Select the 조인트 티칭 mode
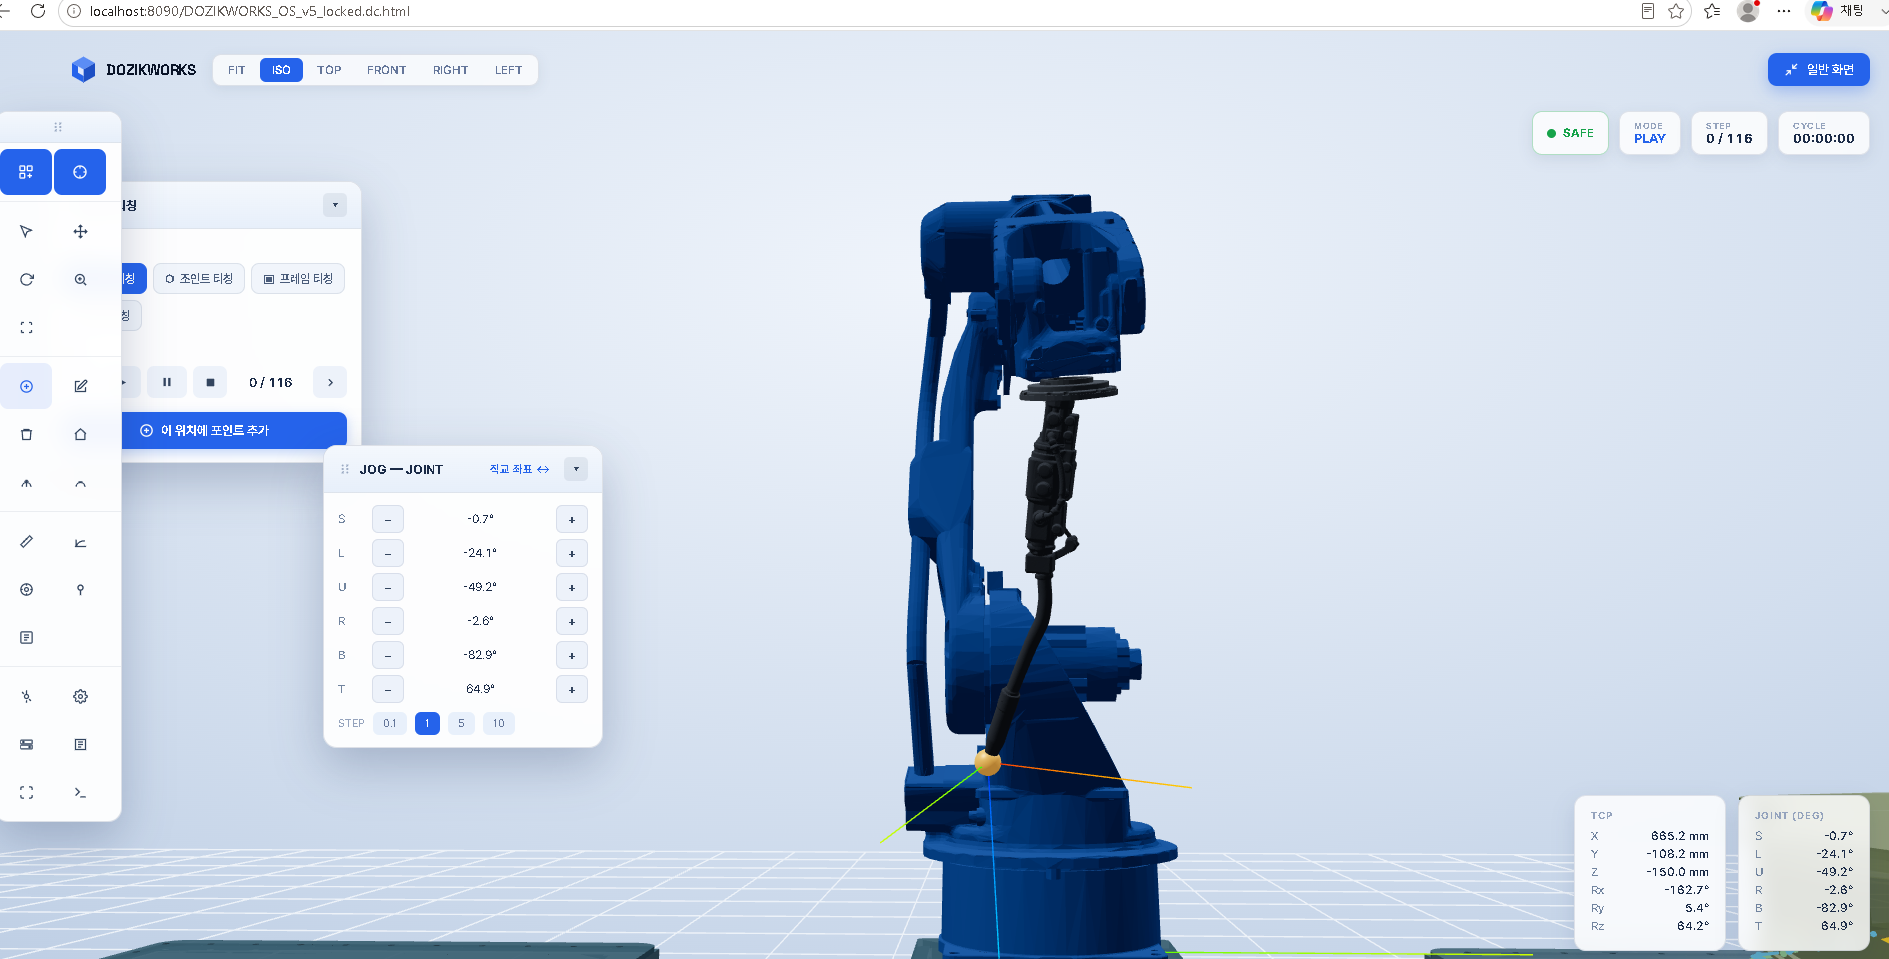This screenshot has width=1889, height=959. pos(199,279)
